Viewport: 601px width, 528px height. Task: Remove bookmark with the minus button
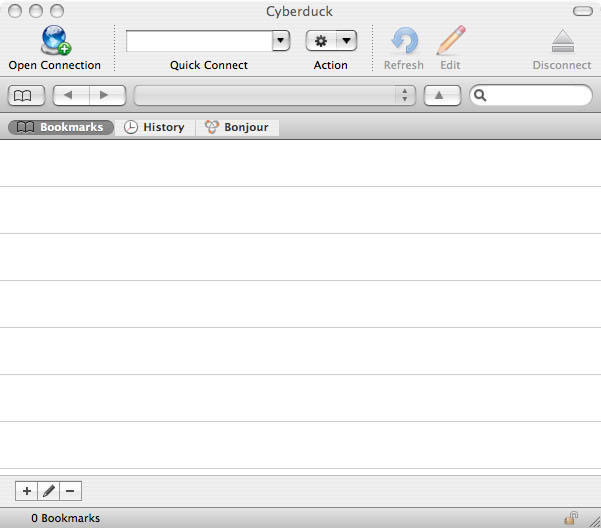coord(70,491)
